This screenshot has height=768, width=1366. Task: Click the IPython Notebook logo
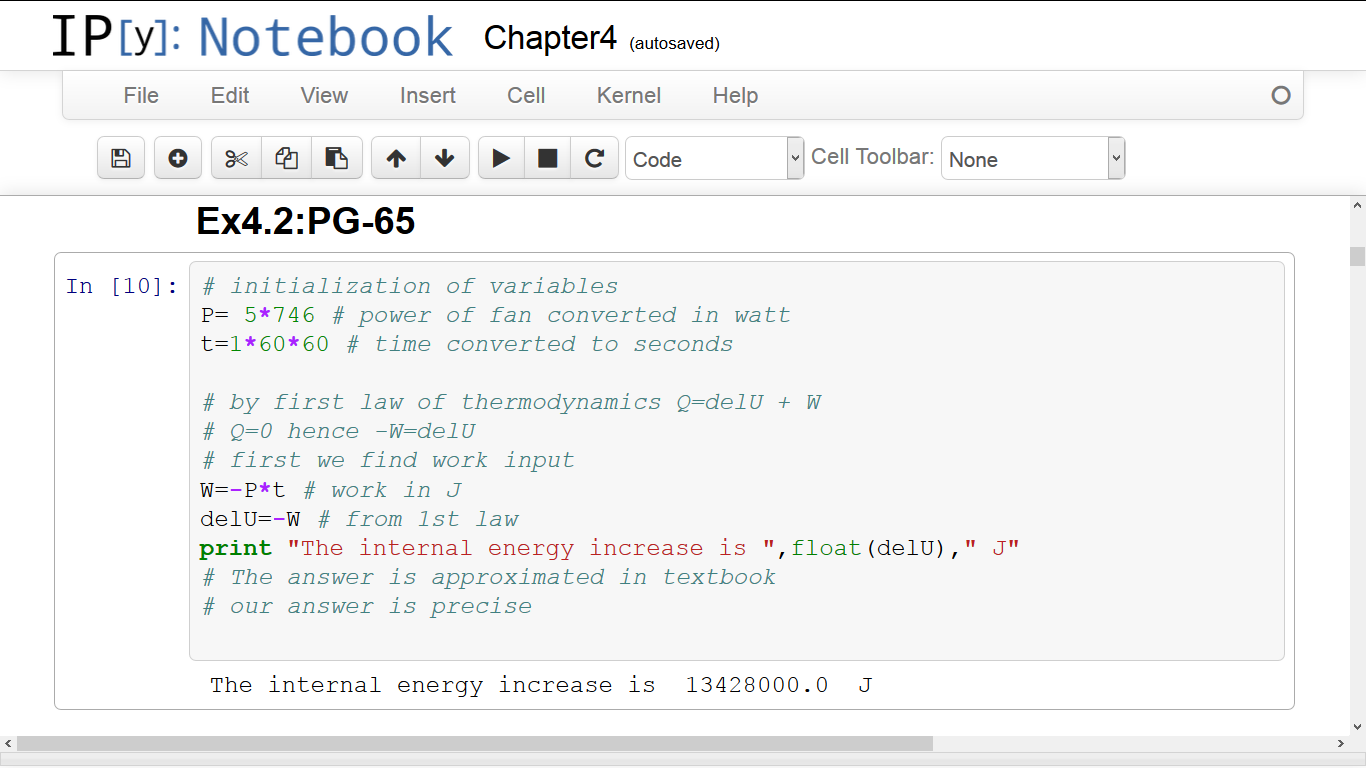[252, 37]
